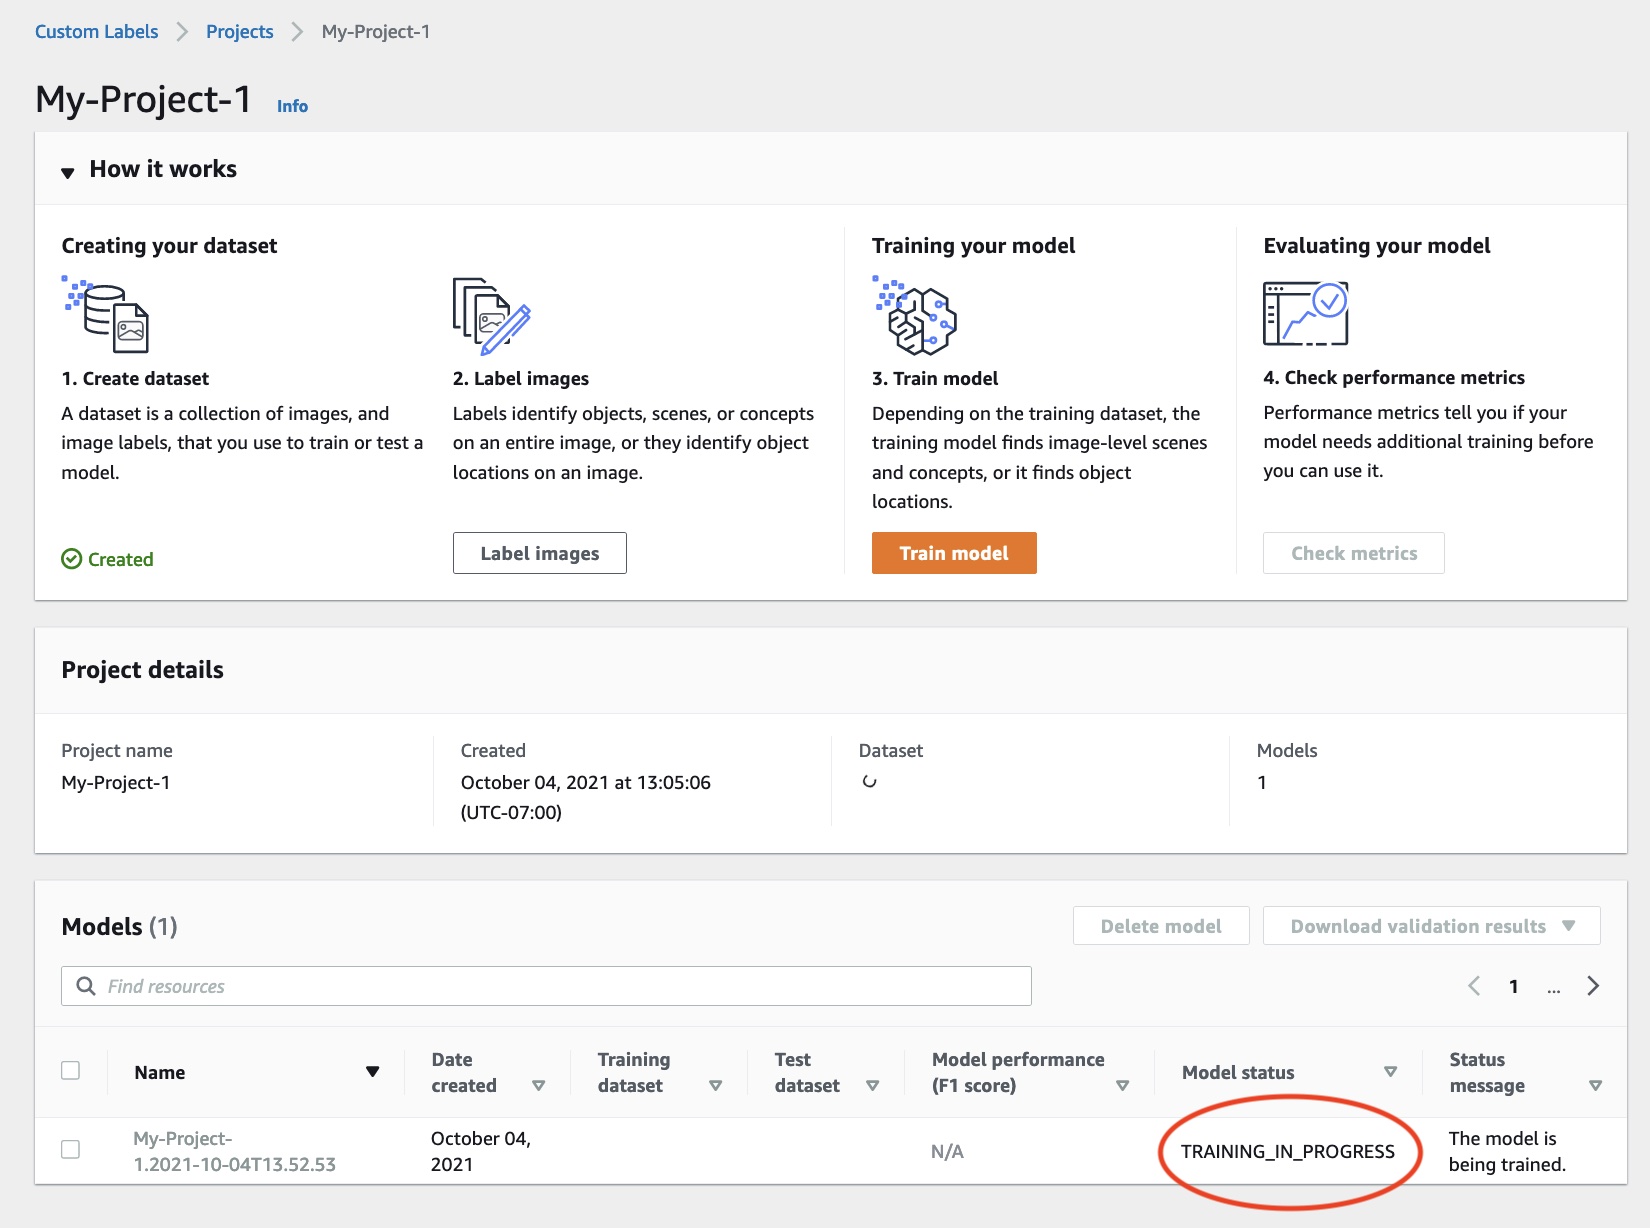Click the Check performance metrics chart icon

1307,312
